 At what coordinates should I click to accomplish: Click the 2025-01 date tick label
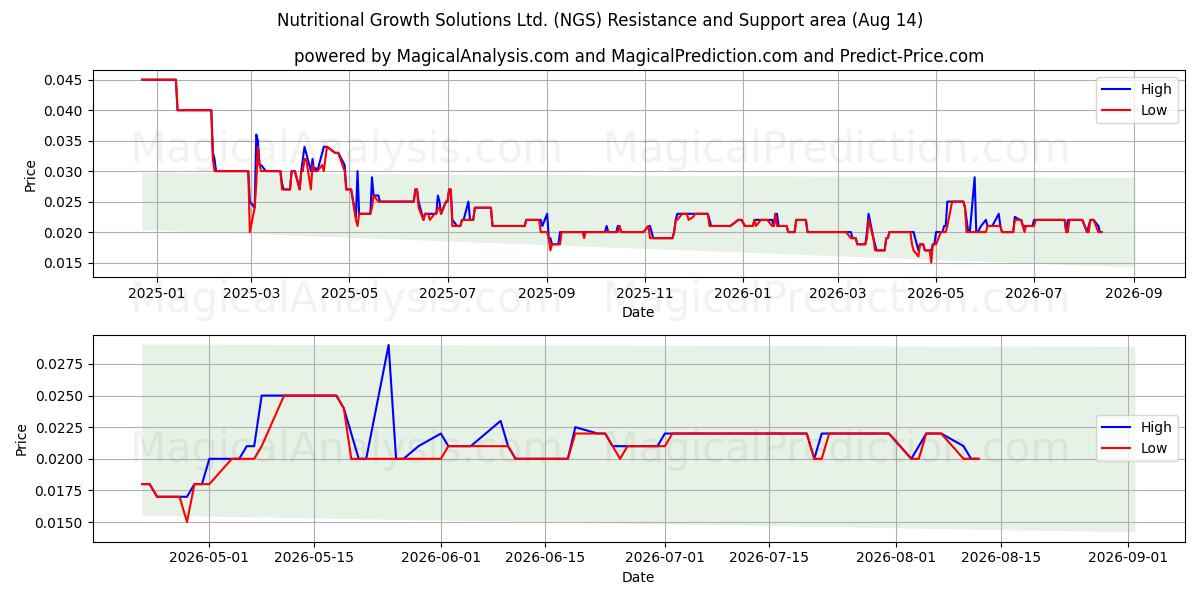pyautogui.click(x=156, y=293)
